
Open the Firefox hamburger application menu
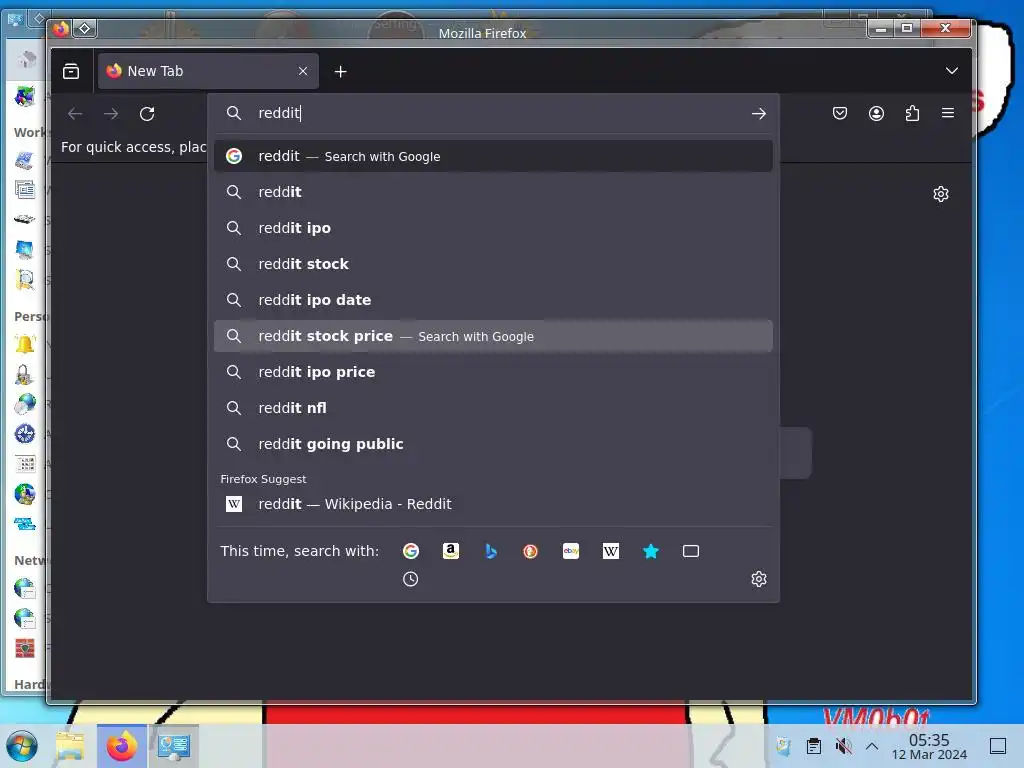(948, 113)
